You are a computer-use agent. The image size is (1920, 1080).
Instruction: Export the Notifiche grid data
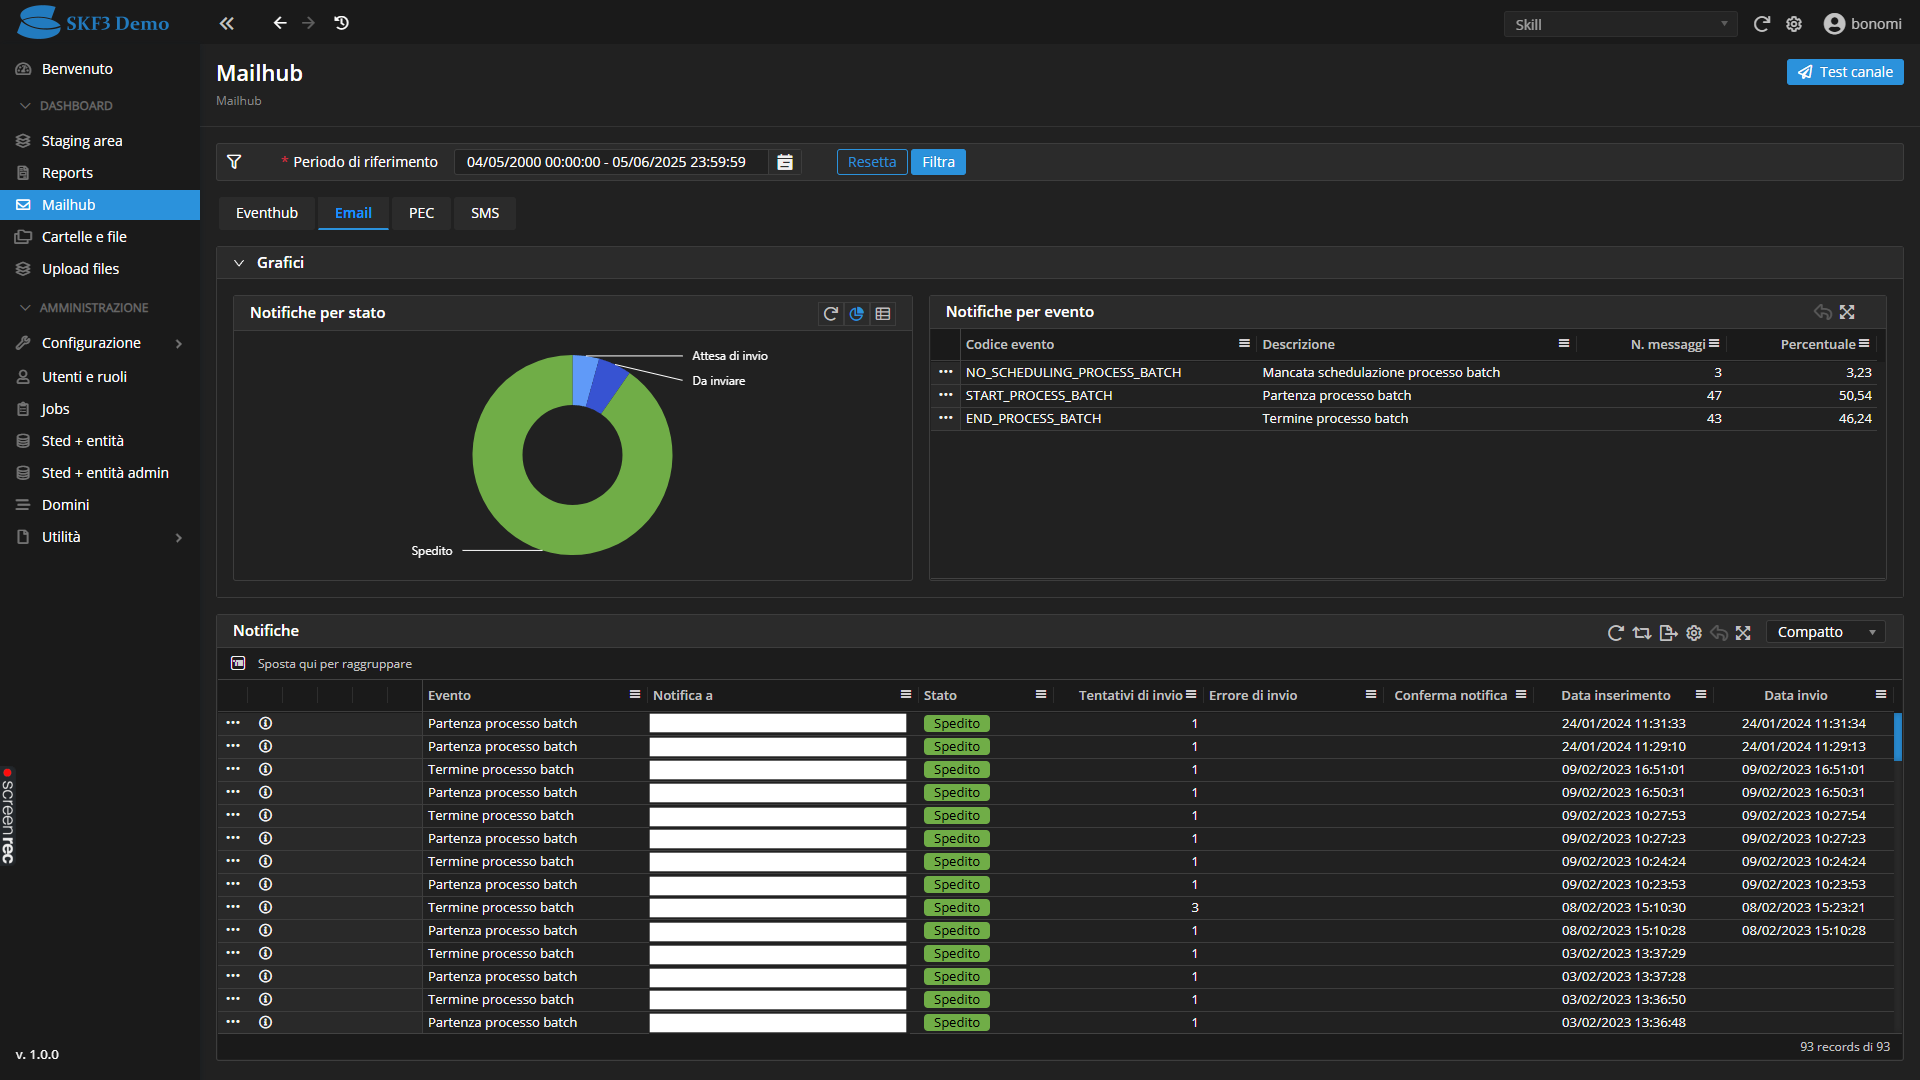[1668, 633]
